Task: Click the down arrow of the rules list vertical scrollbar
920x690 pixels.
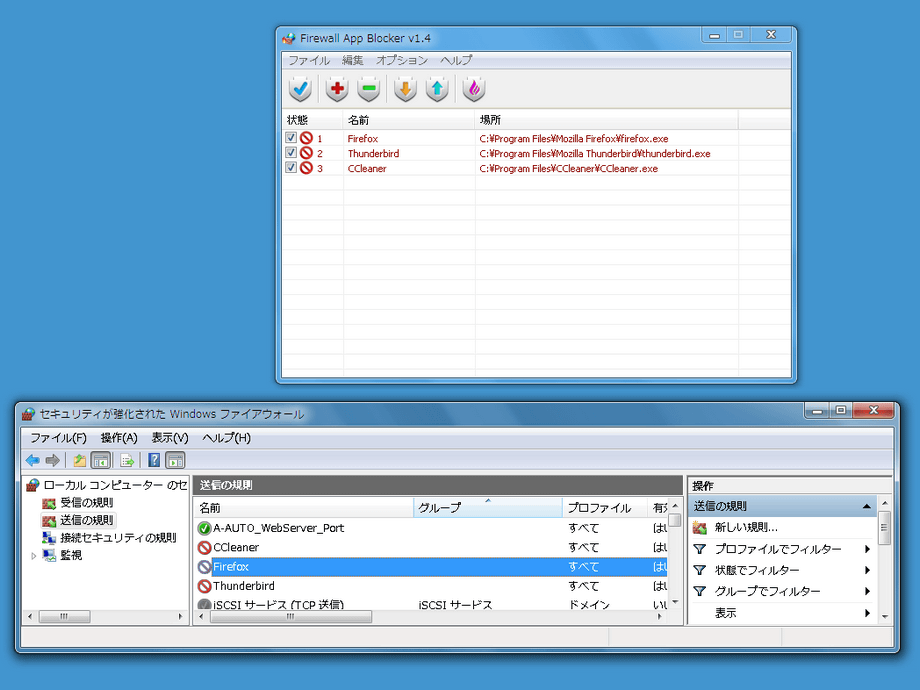Action: [675, 603]
